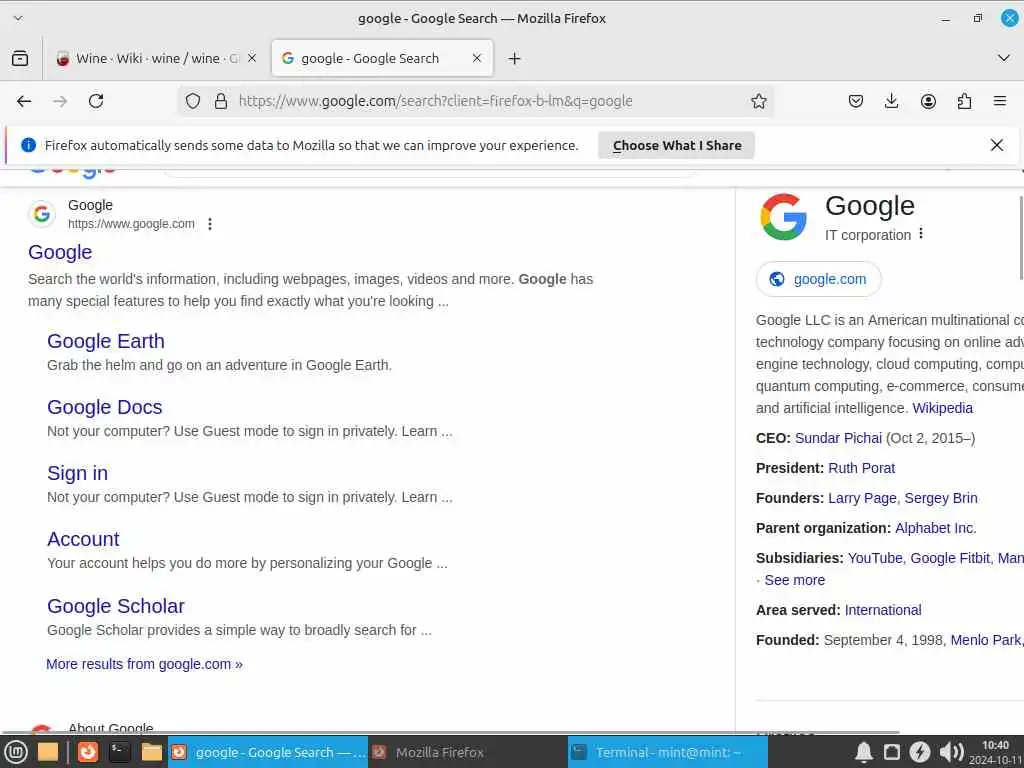Open the Firefox account menu

click(x=928, y=101)
